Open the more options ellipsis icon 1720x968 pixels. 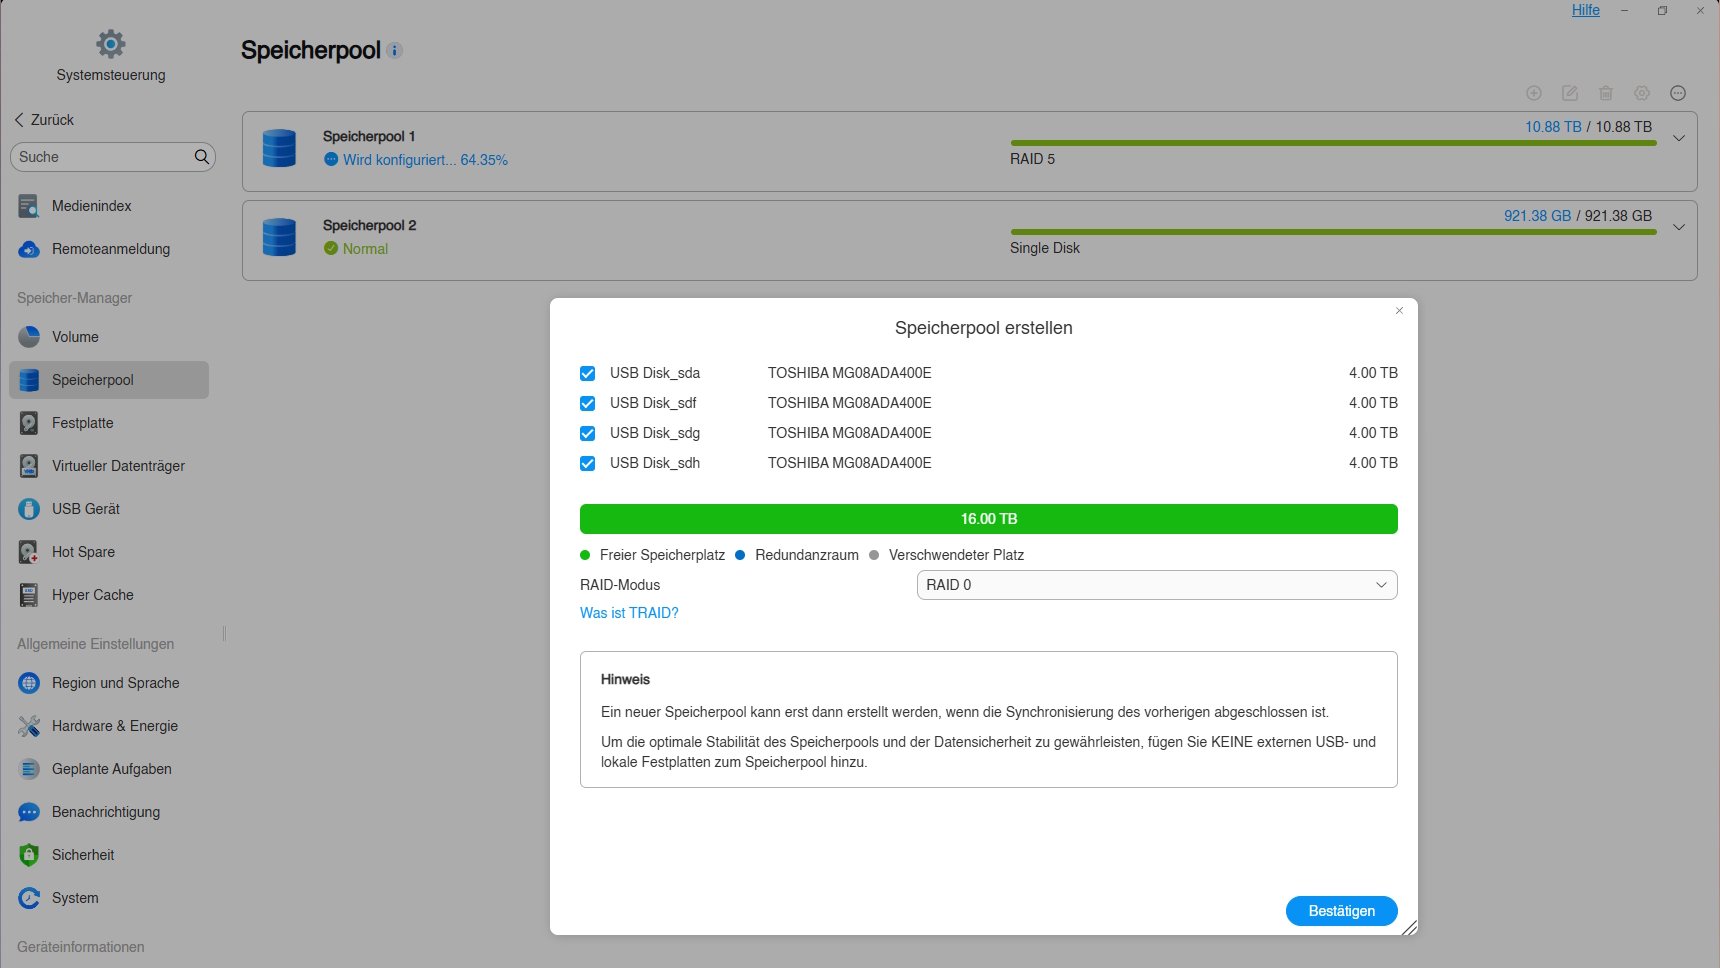pyautogui.click(x=1678, y=93)
